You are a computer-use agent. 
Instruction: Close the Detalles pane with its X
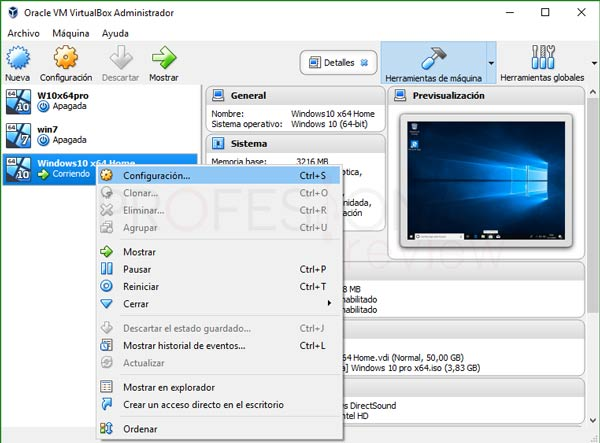(x=364, y=62)
